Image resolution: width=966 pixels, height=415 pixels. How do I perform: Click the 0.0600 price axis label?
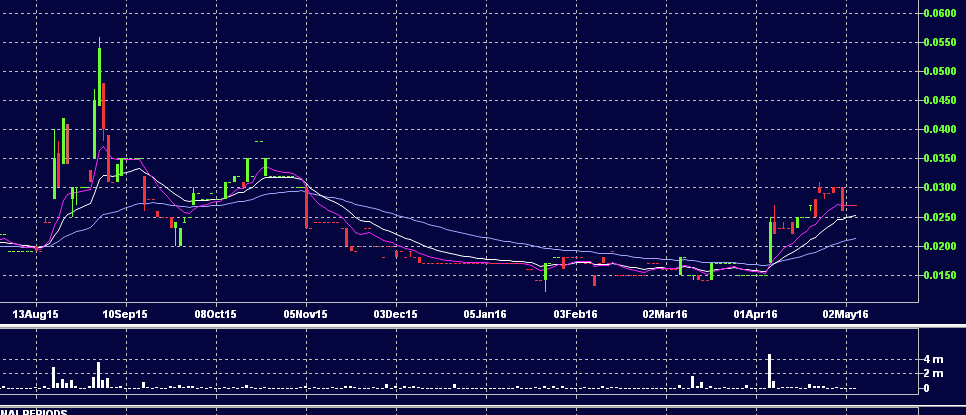[x=940, y=13]
